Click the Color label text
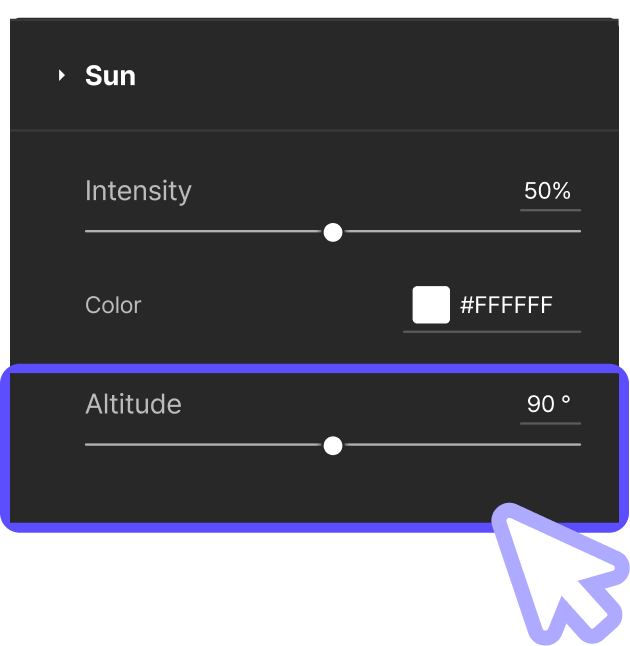 (x=113, y=305)
